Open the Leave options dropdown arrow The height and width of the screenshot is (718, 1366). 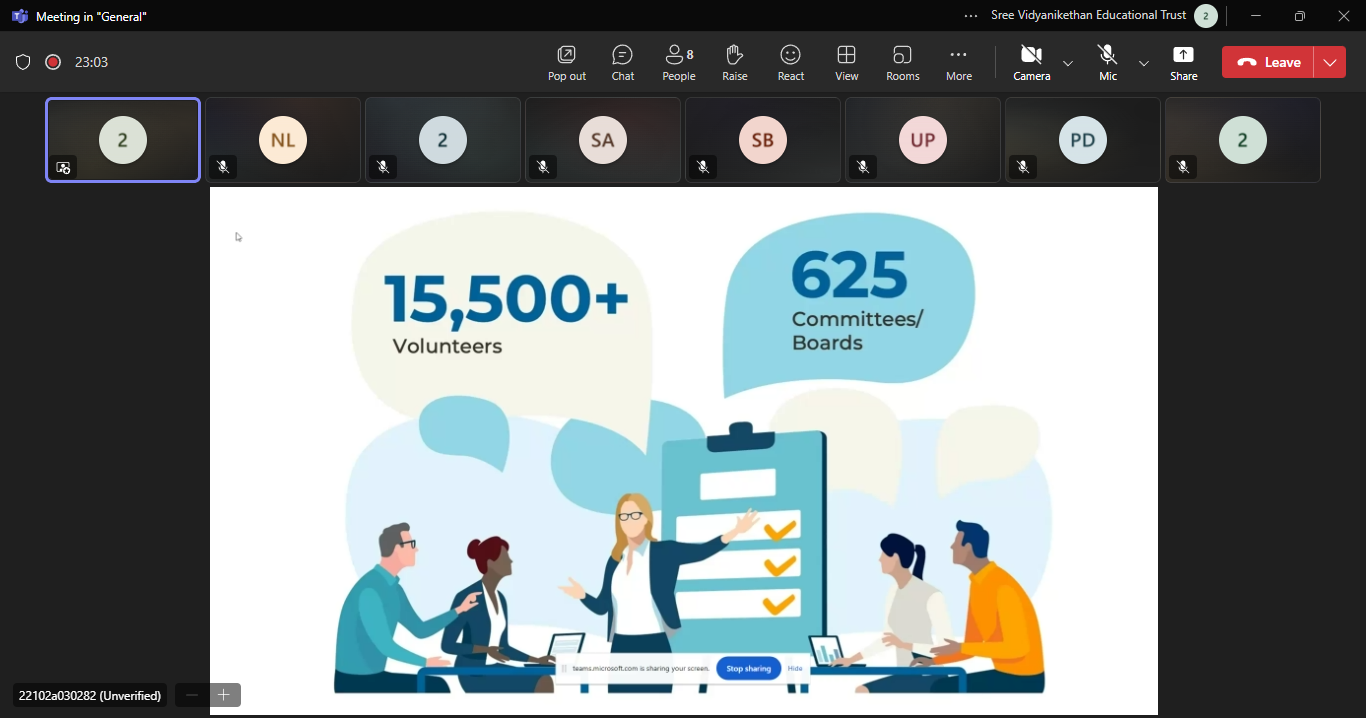click(x=1330, y=62)
